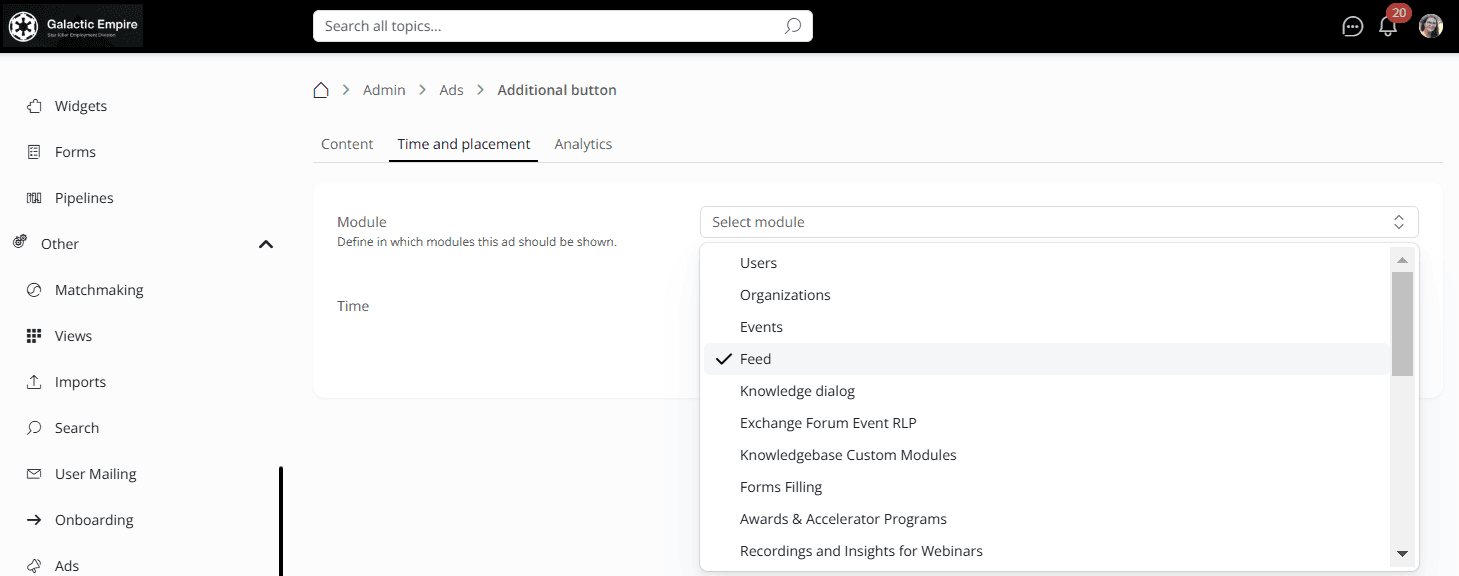Navigate to Ads breadcrumb link
This screenshot has height=576, width=1459.
pos(451,90)
